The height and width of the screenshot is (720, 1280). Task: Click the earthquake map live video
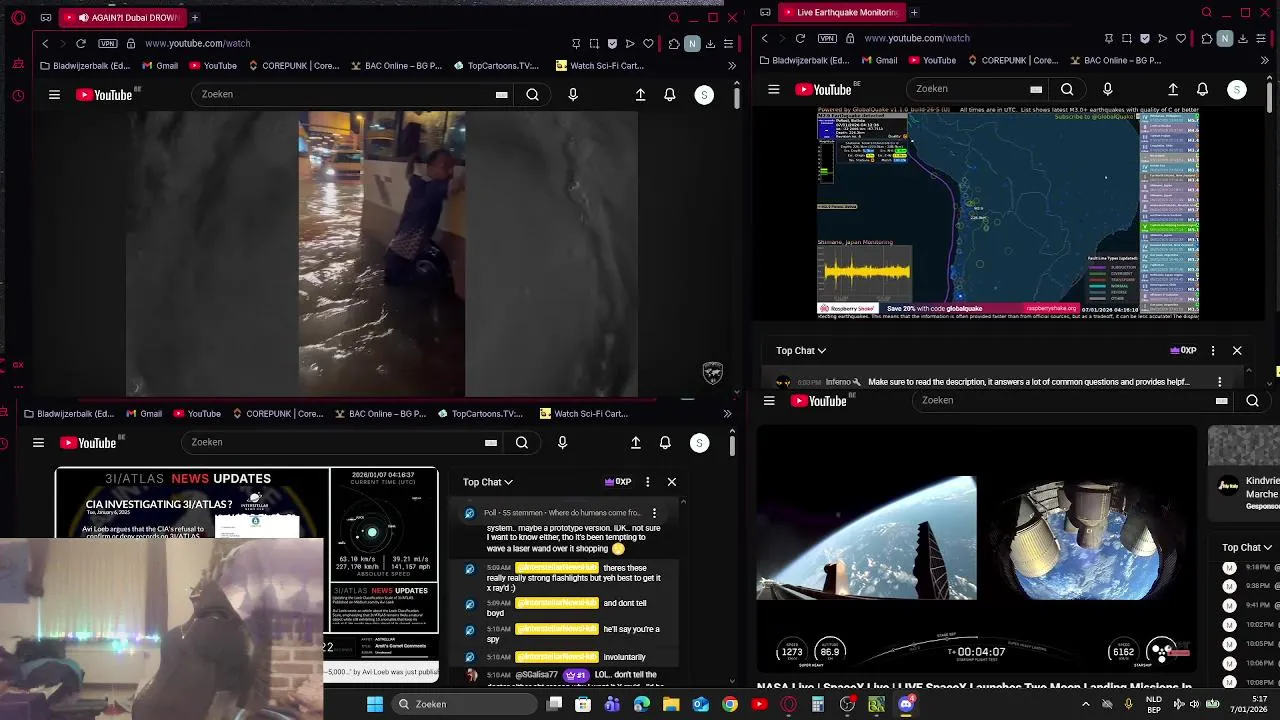tap(1008, 212)
